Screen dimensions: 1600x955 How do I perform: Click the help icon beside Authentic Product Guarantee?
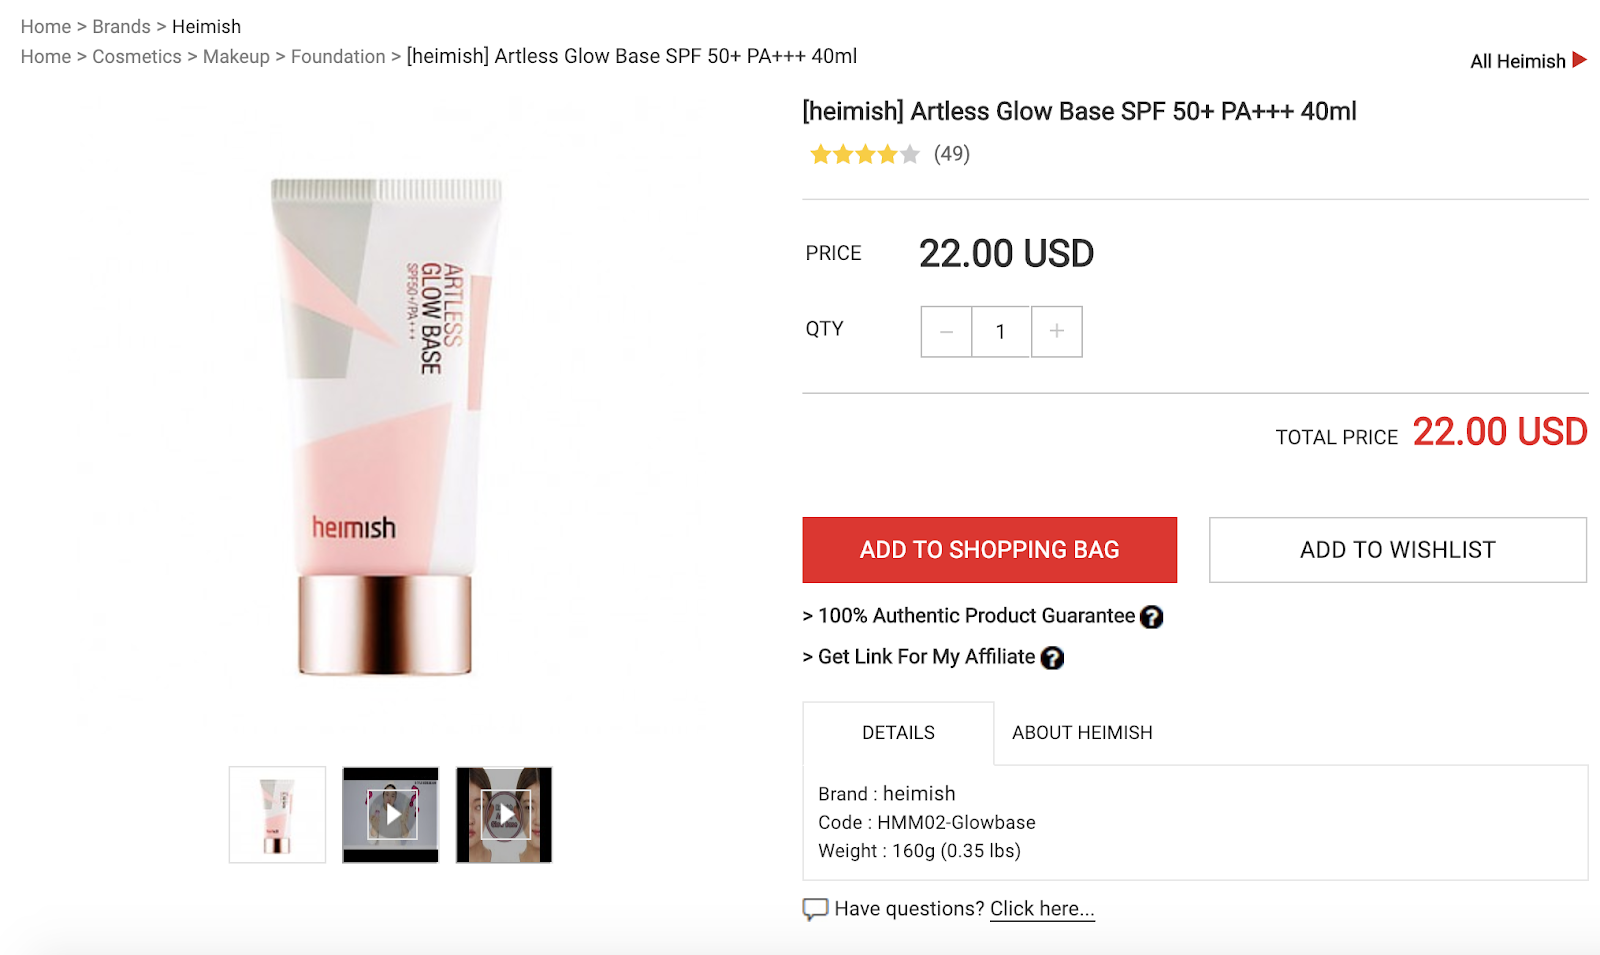tap(1151, 617)
